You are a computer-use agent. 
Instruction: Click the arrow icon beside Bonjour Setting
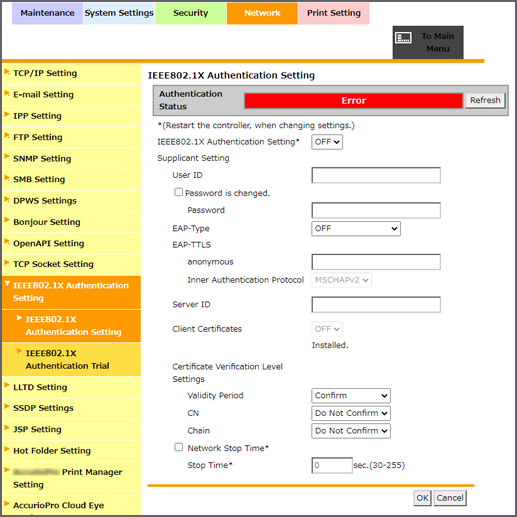click(x=7, y=220)
